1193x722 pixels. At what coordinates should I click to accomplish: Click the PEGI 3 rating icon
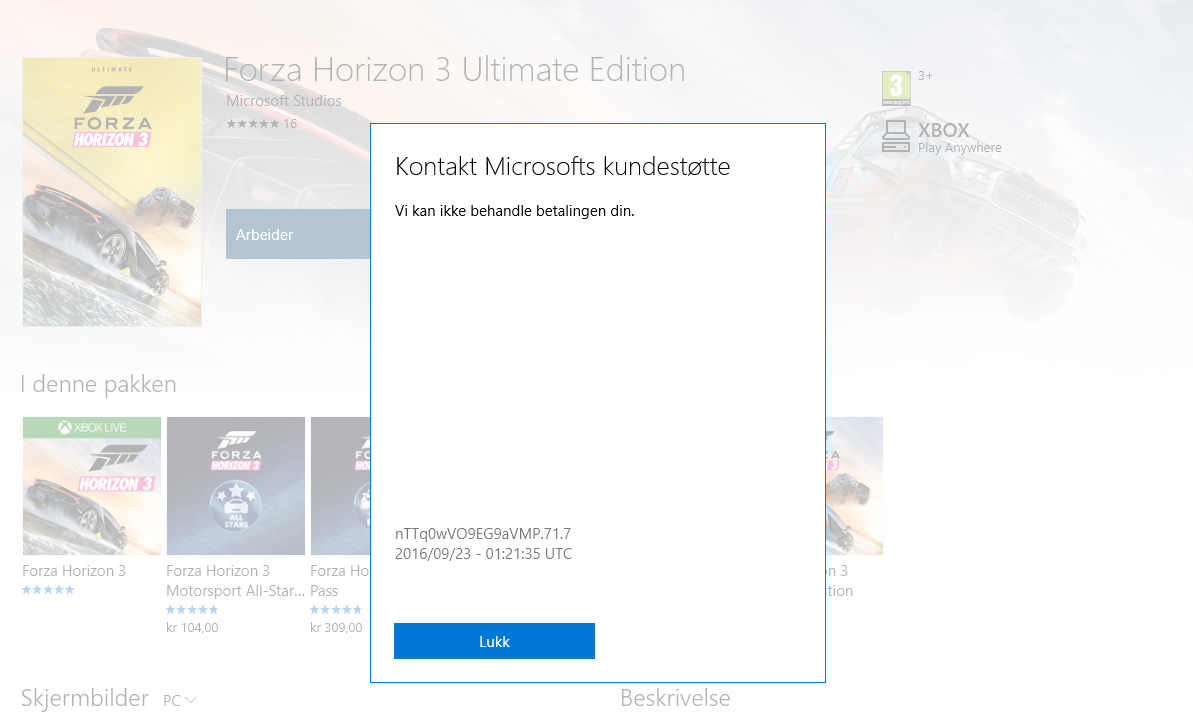[896, 87]
